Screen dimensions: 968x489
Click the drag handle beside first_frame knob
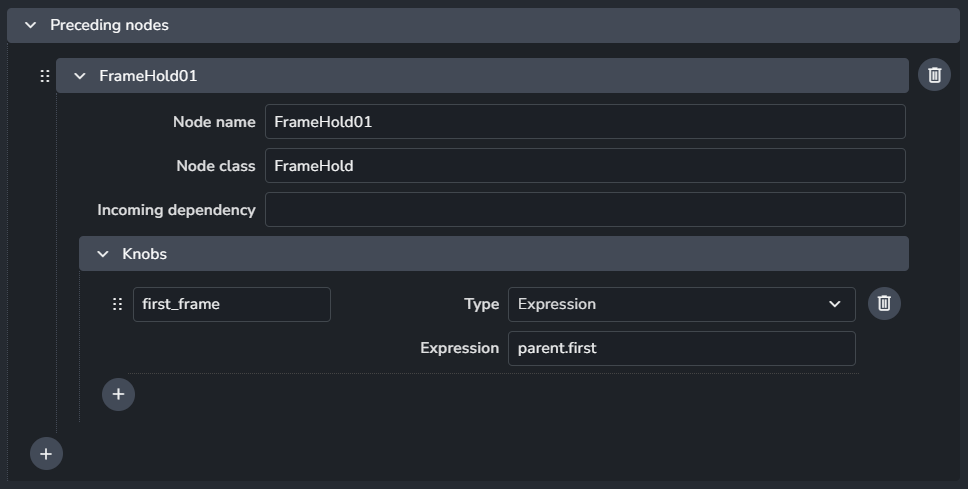point(118,304)
